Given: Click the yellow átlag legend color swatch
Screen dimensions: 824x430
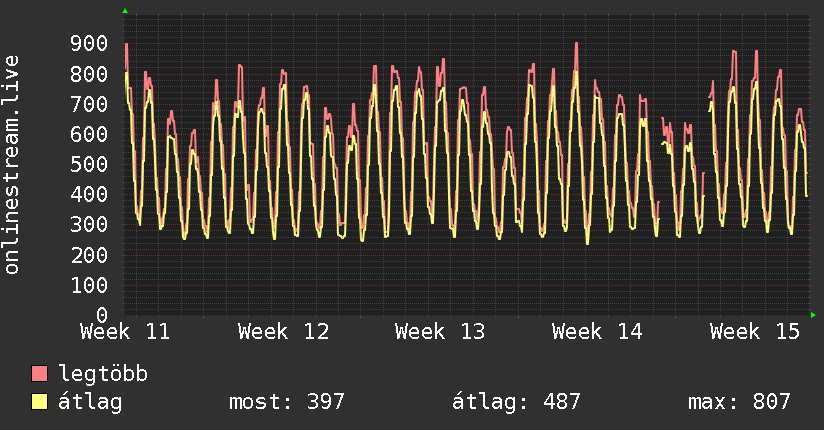Looking at the screenshot, I should coord(39,402).
